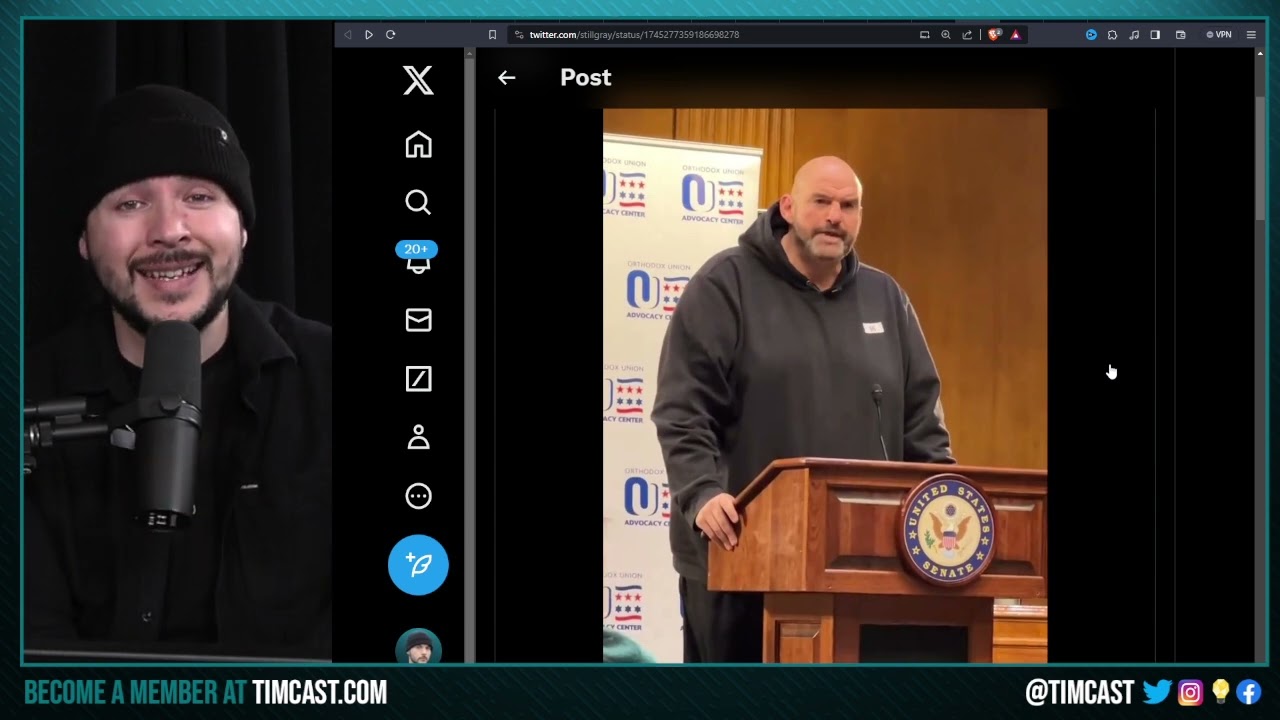1280x720 pixels.
Task: Click the twitter.com address bar URL
Action: pos(634,35)
